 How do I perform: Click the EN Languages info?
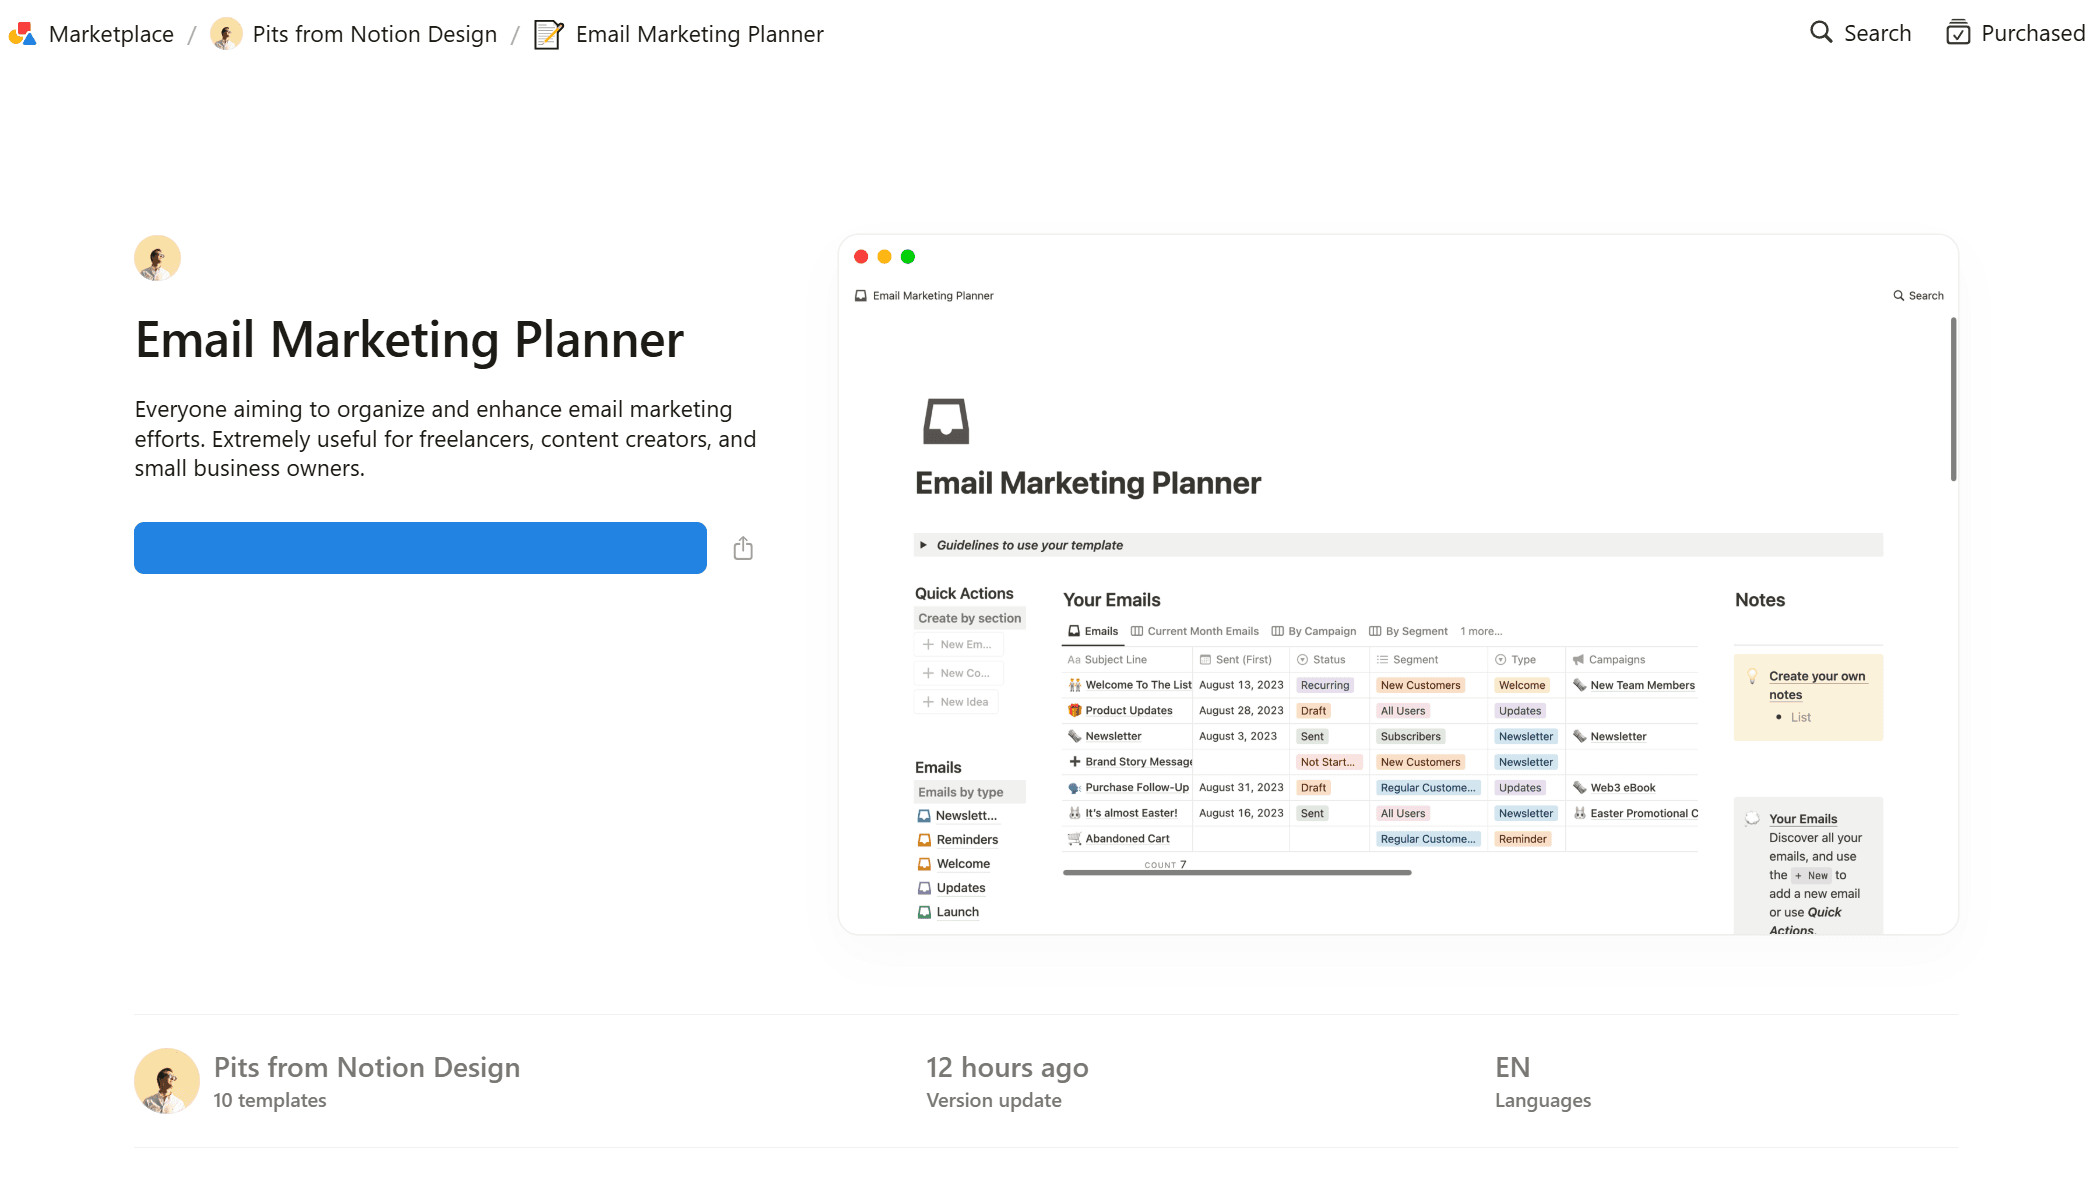pyautogui.click(x=1543, y=1082)
